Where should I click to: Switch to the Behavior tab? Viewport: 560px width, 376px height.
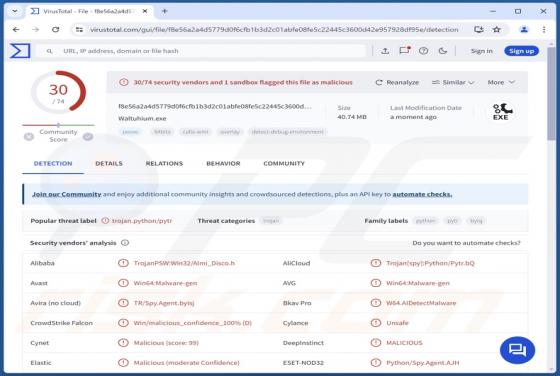[223, 164]
